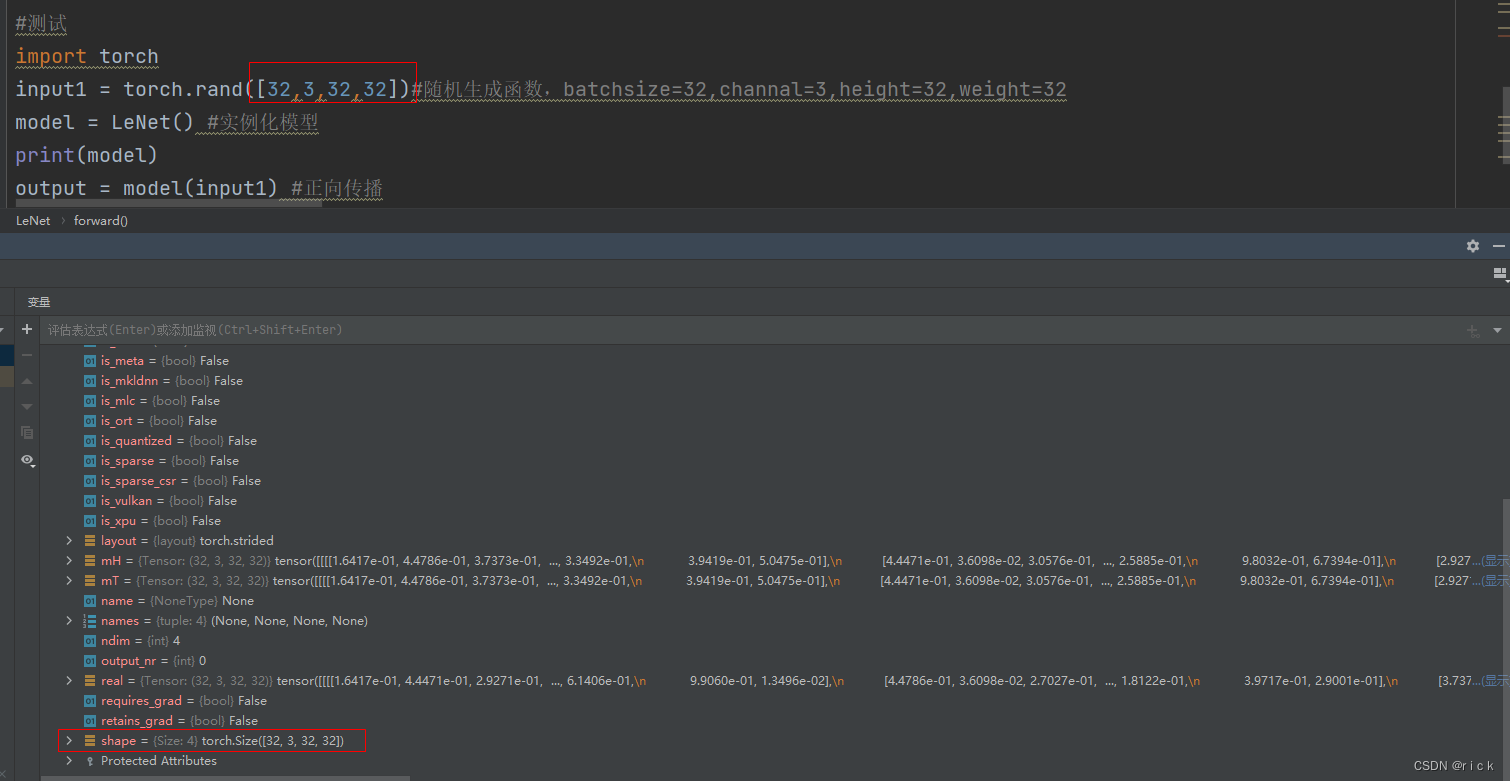Viewport: 1510px width, 781px height.
Task: Expand the layout variable node
Action: point(69,541)
